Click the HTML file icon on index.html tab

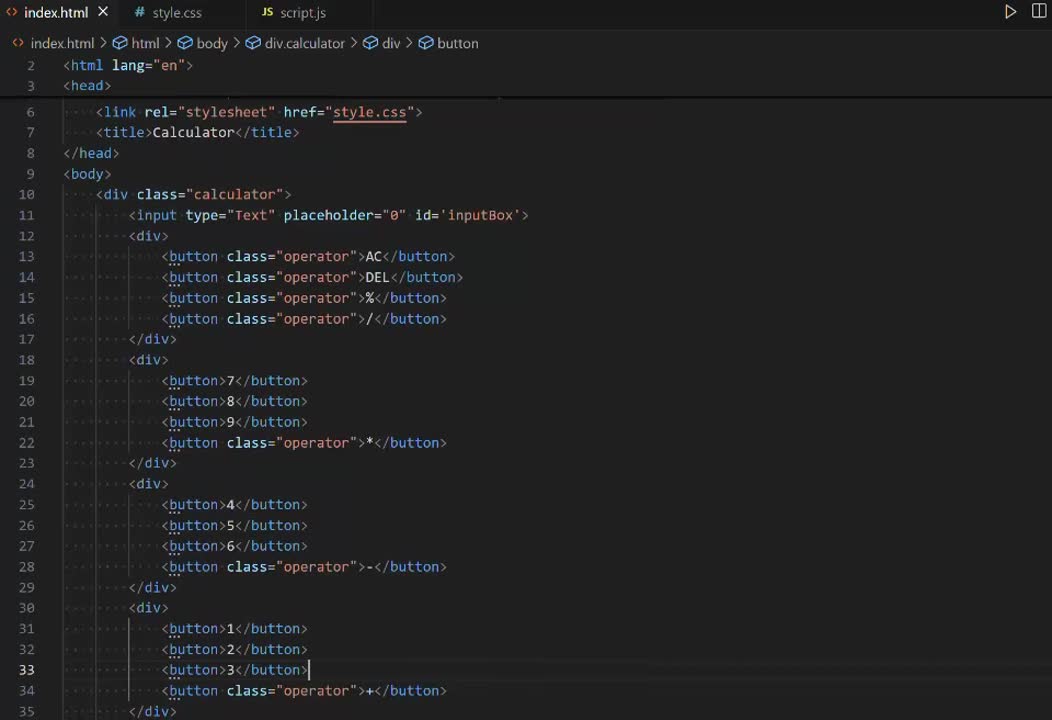point(11,12)
